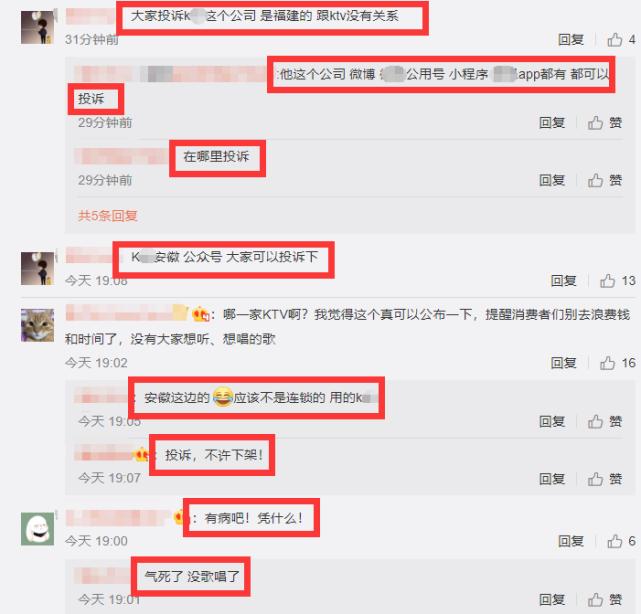
Task: Open avatar of user posting 31分钟前
Action: pos(38,28)
